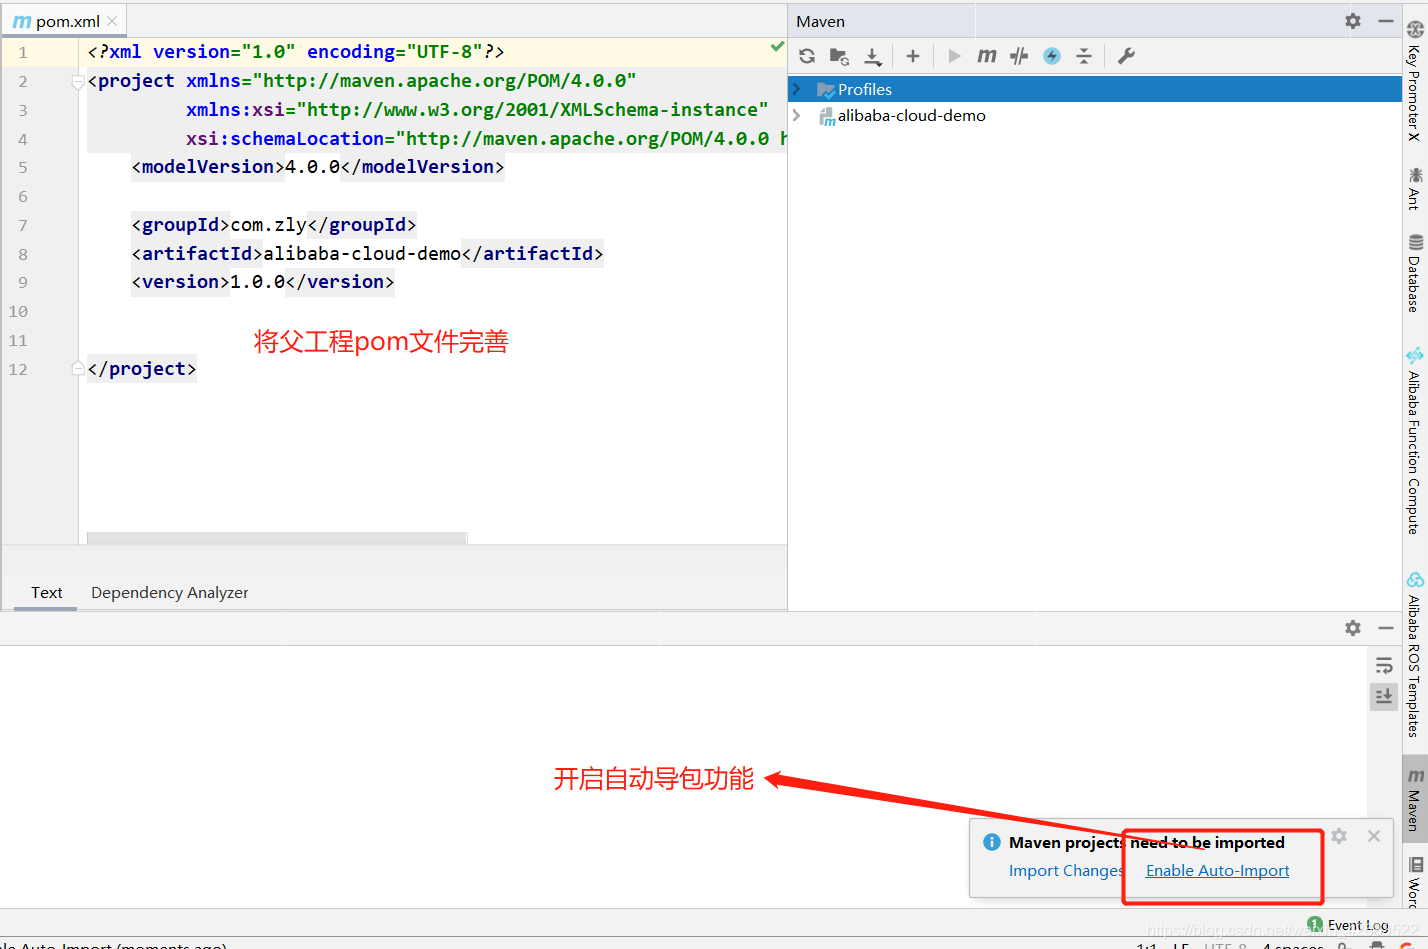Viewport: 1428px width, 949px height.
Task: Click line number 7 in gutter
Action: click(x=23, y=225)
